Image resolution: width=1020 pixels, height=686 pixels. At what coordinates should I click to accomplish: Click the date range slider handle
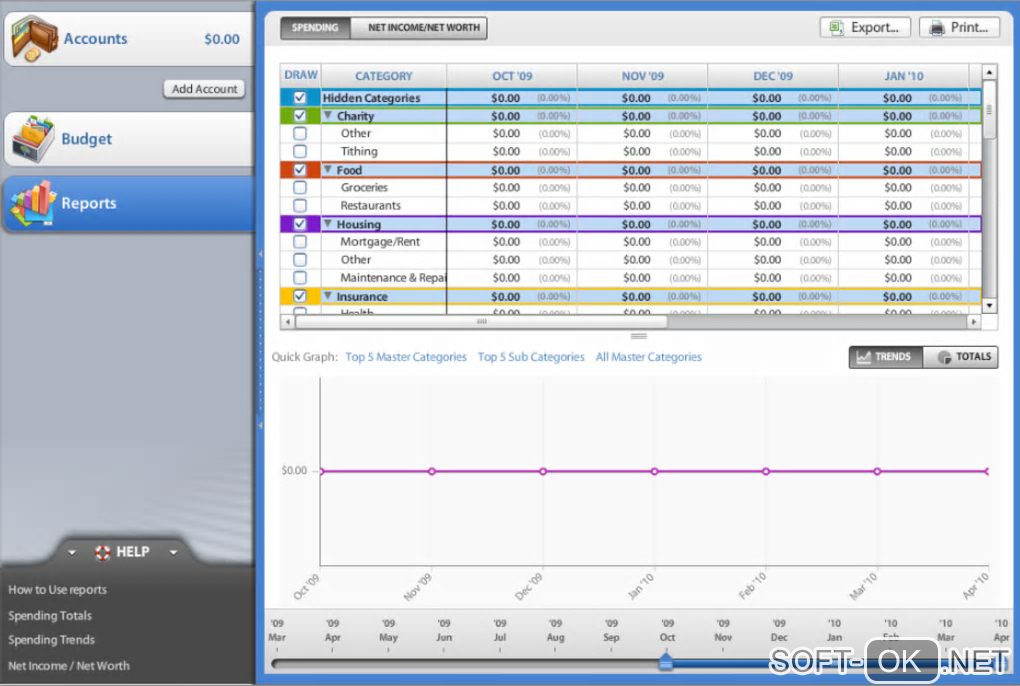665,662
